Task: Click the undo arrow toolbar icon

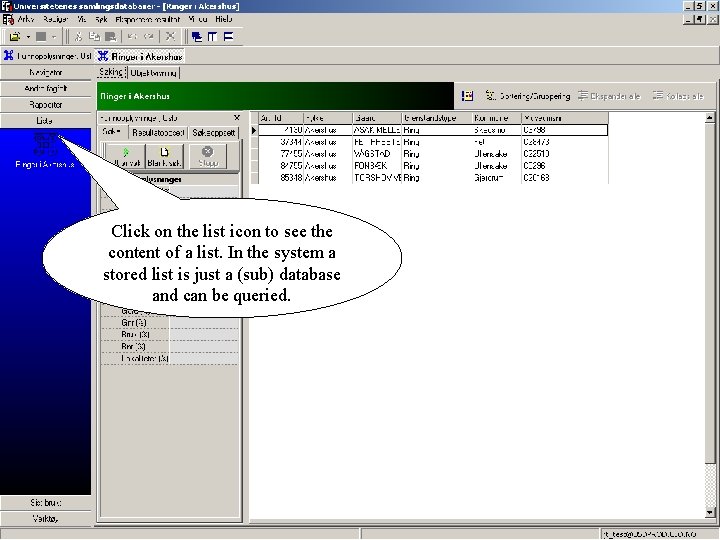Action: (133, 37)
